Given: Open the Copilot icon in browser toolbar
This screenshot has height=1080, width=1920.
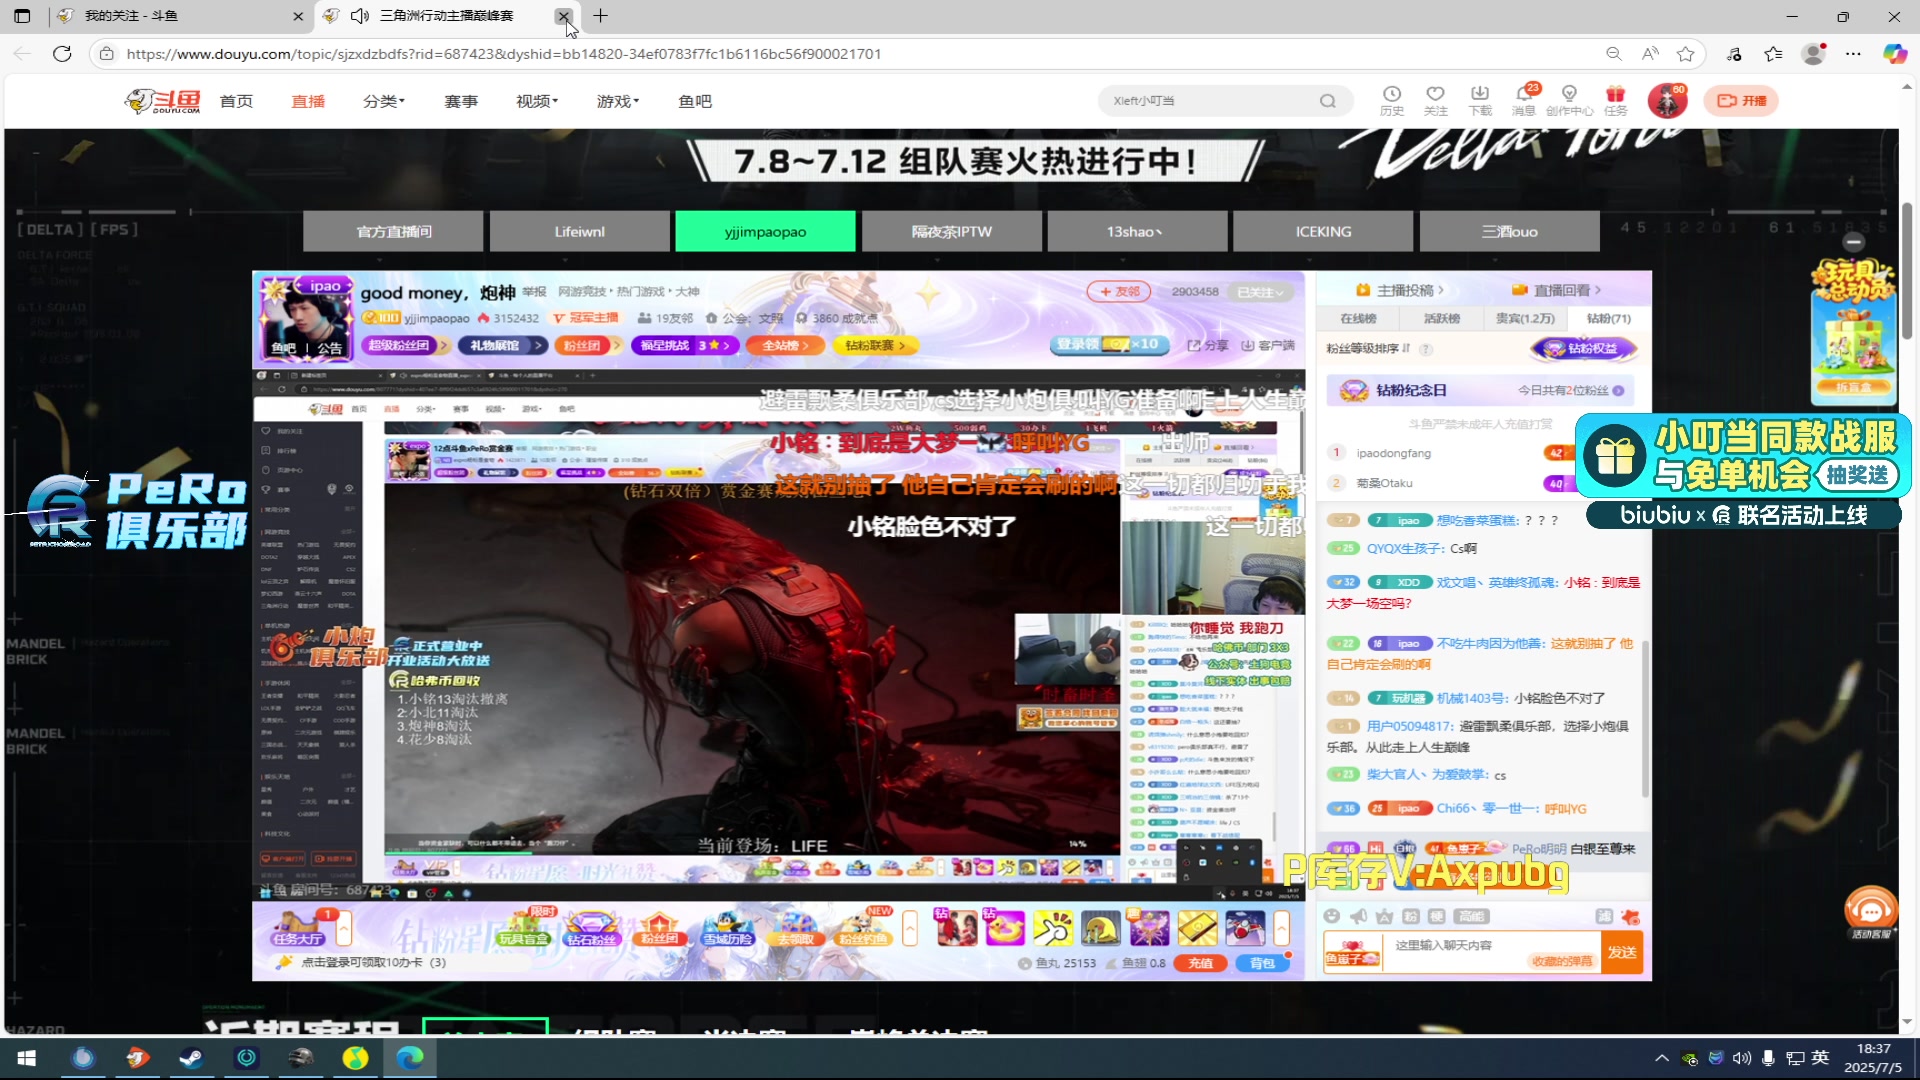Looking at the screenshot, I should (x=1895, y=54).
